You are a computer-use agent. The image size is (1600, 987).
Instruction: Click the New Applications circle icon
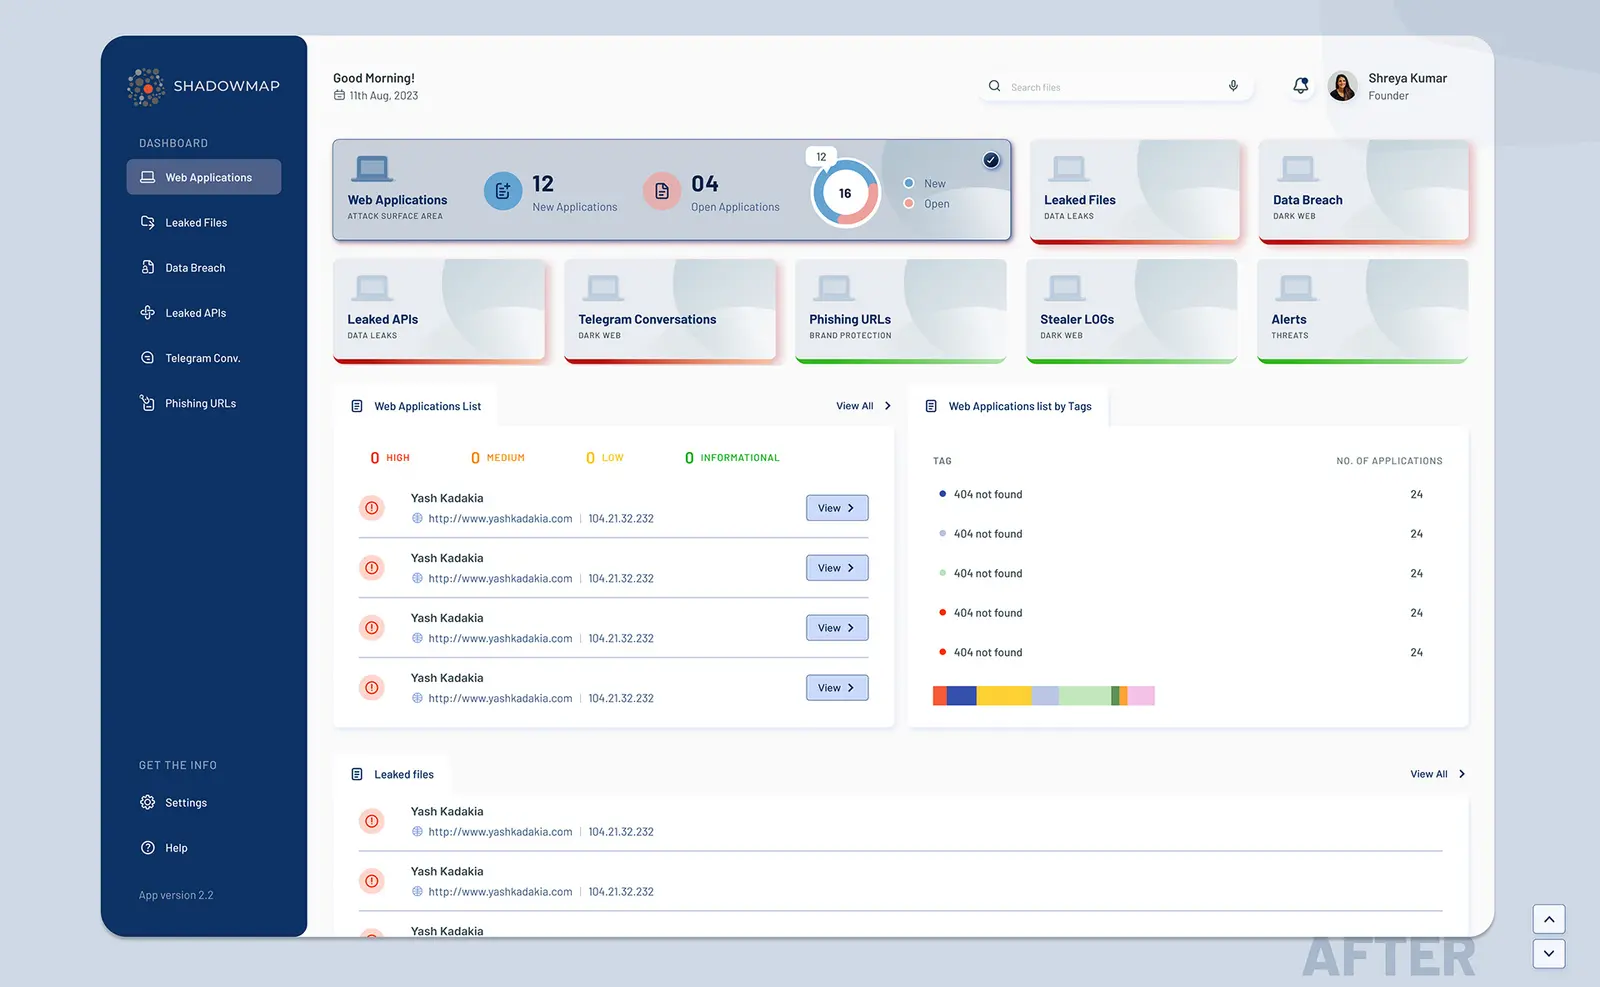click(503, 191)
